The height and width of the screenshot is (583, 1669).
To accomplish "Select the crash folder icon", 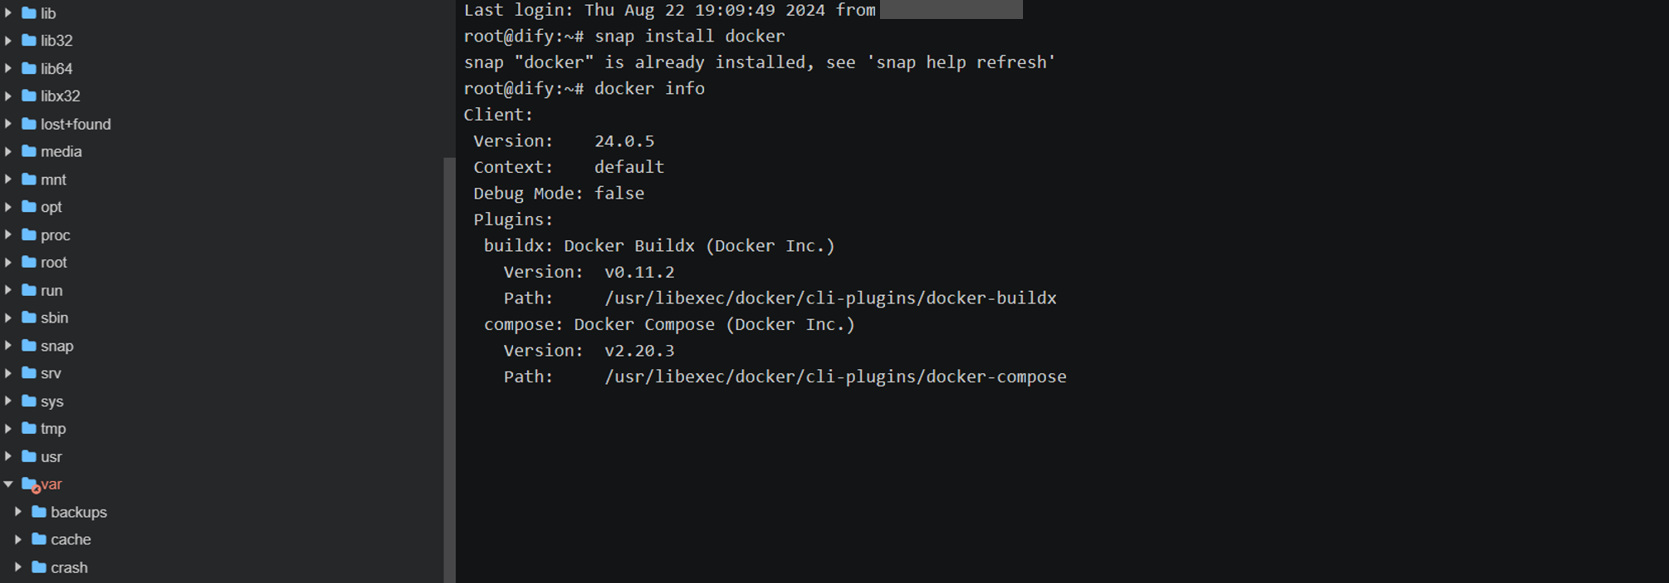I will [39, 568].
